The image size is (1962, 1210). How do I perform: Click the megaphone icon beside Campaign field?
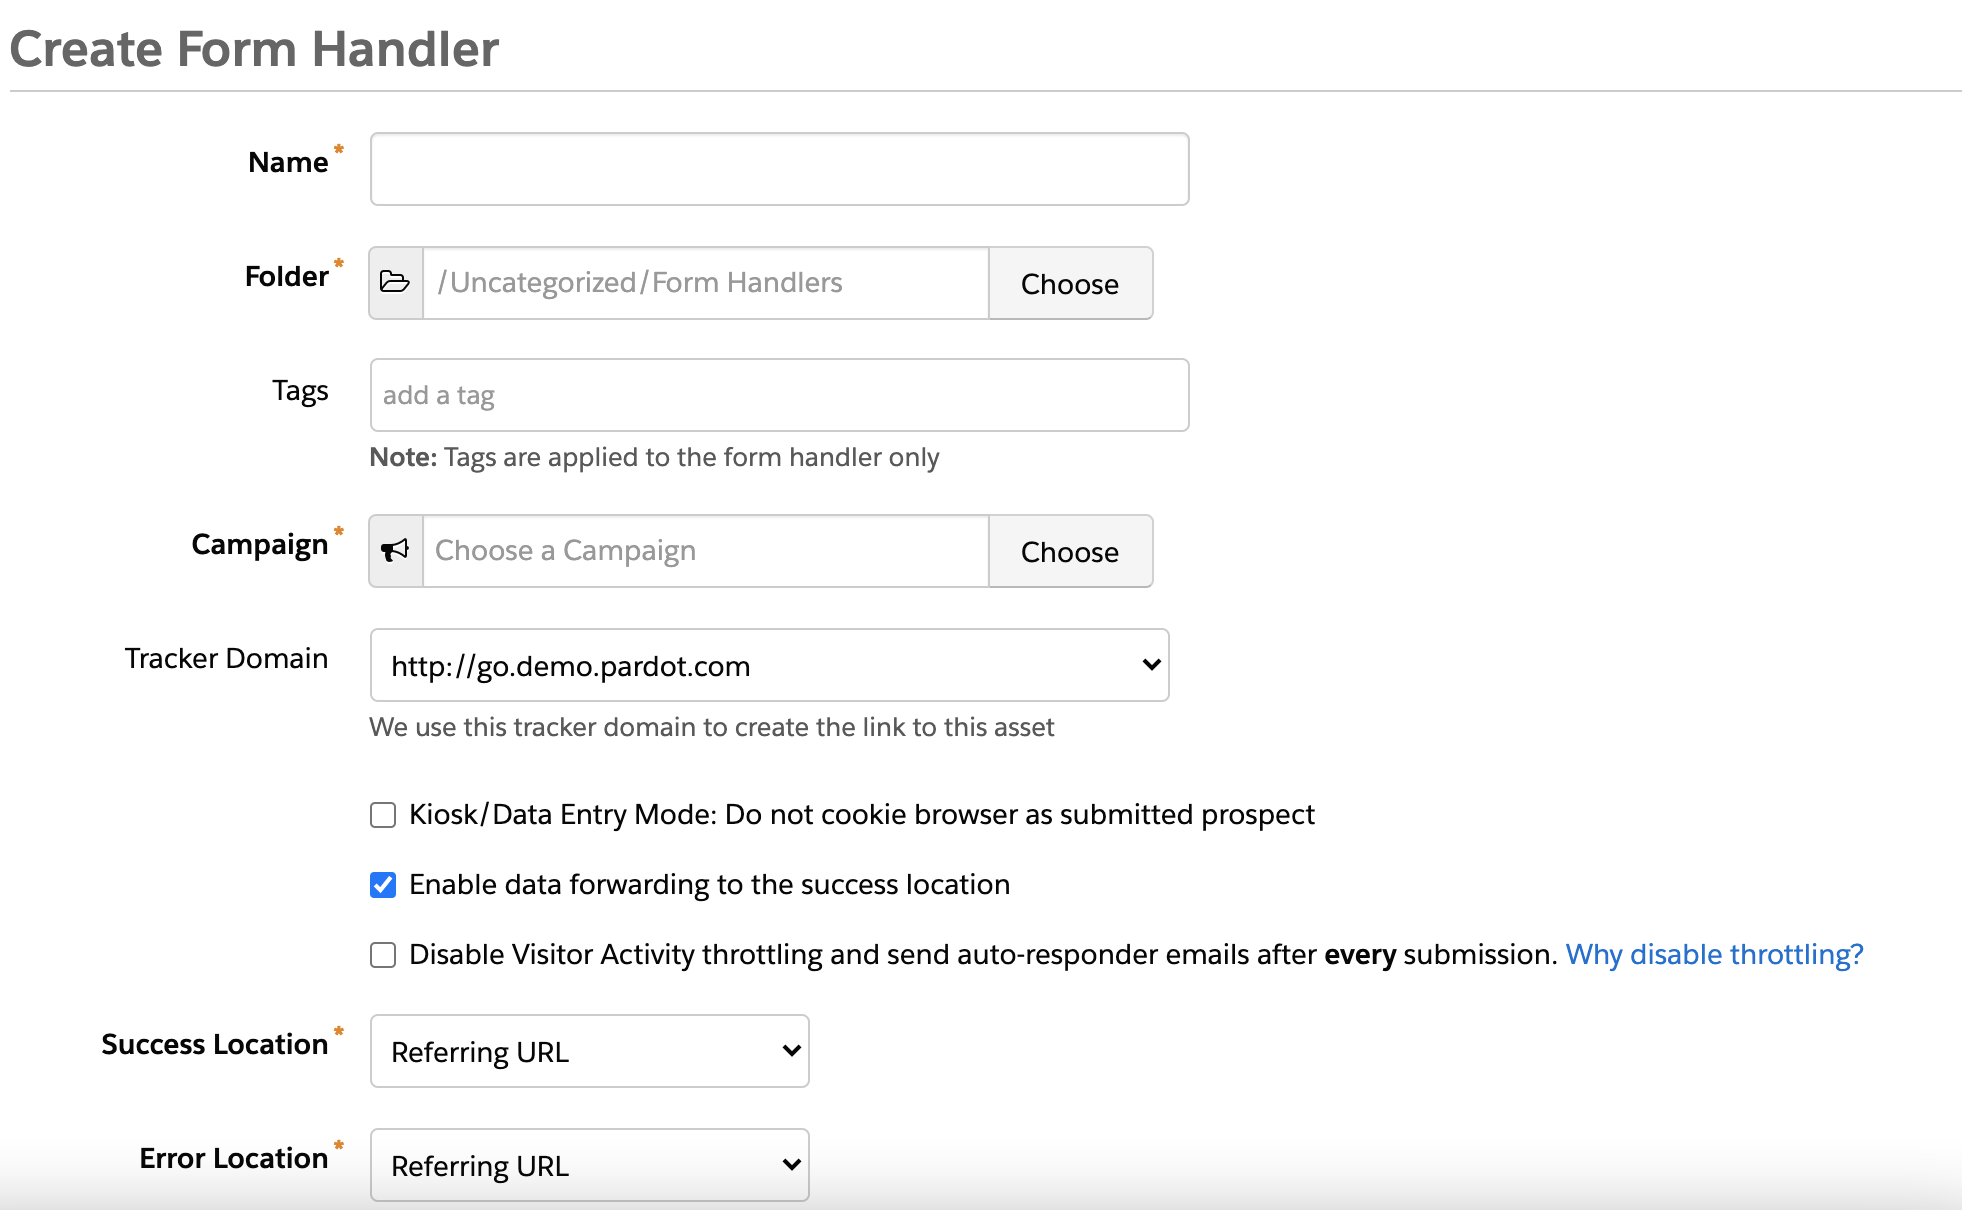pos(395,551)
